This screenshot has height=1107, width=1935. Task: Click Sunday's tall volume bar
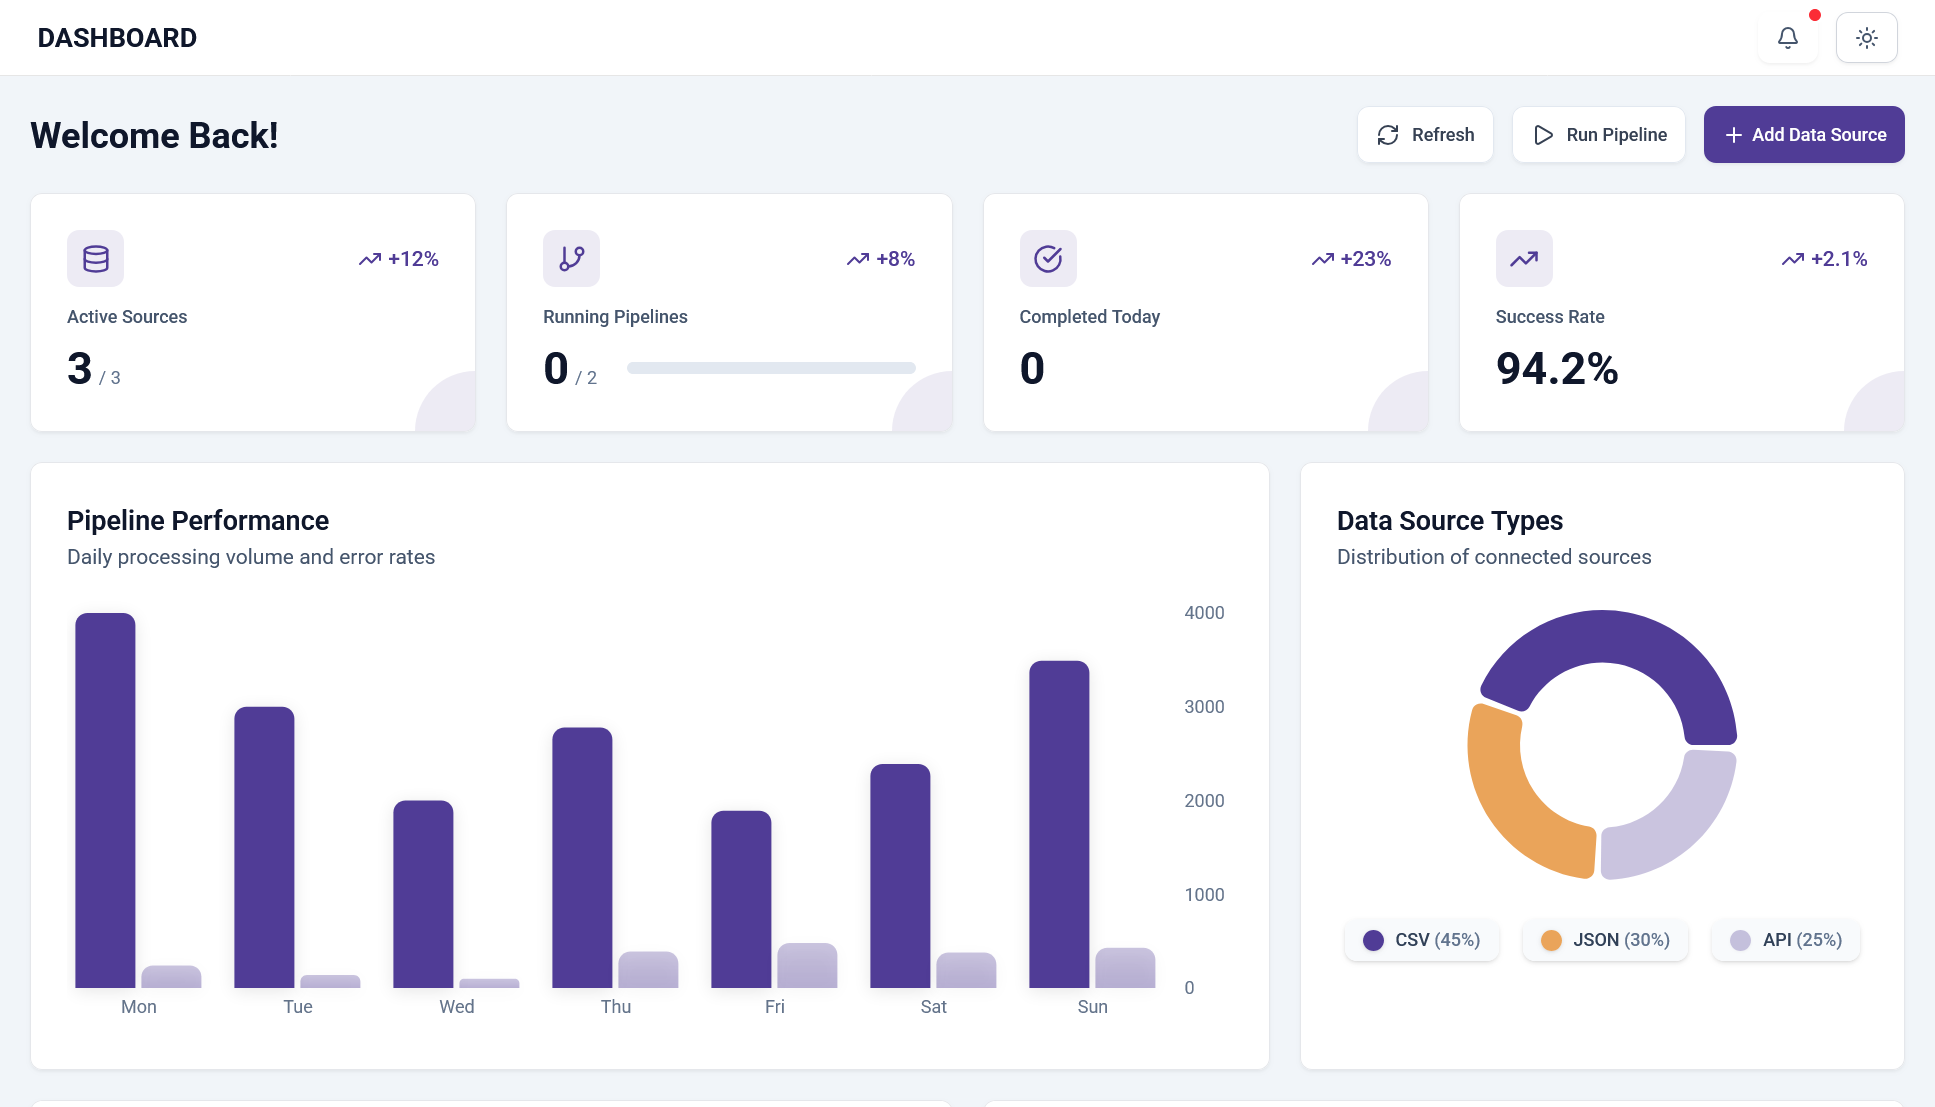(1059, 824)
